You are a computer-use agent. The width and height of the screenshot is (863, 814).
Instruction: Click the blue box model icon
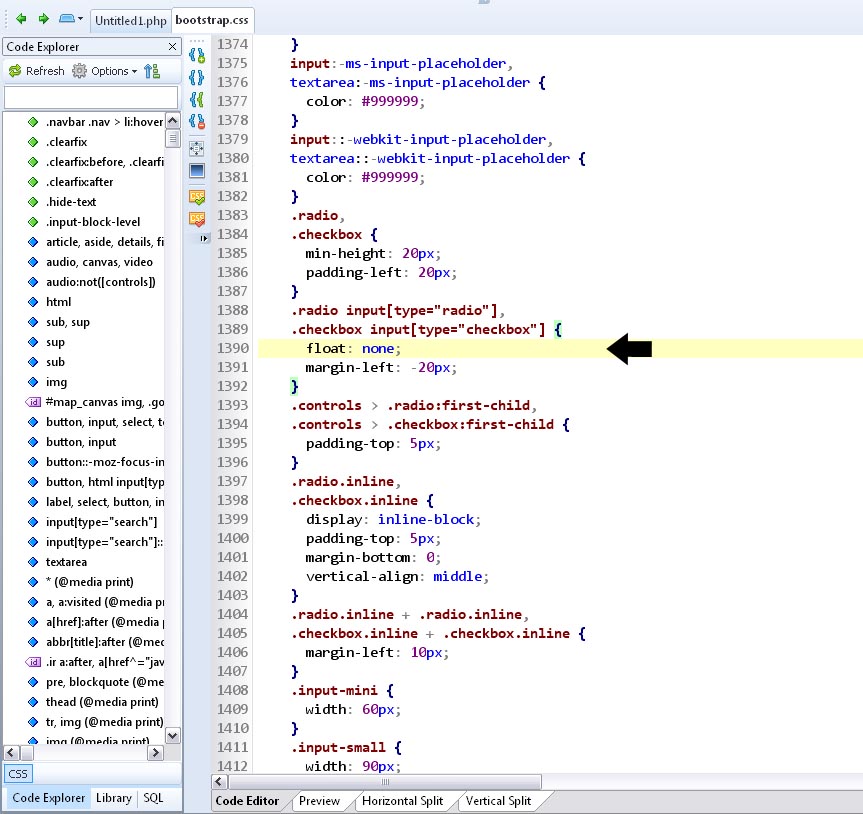click(x=197, y=171)
